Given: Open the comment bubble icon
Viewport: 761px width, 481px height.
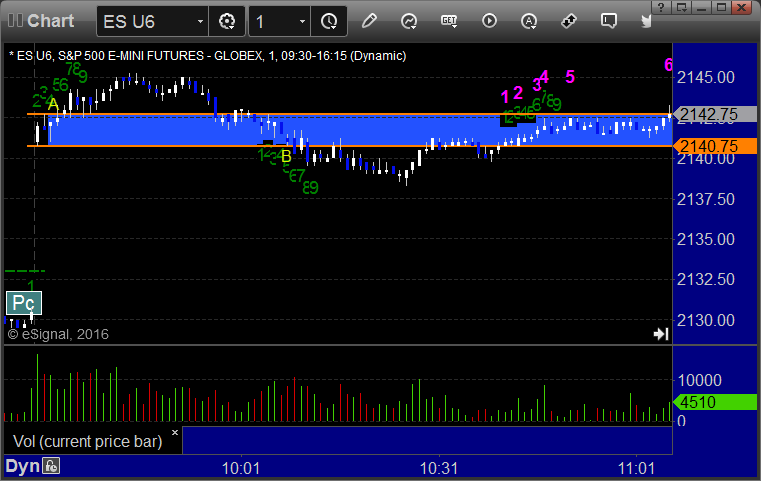Looking at the screenshot, I should tap(609, 21).
